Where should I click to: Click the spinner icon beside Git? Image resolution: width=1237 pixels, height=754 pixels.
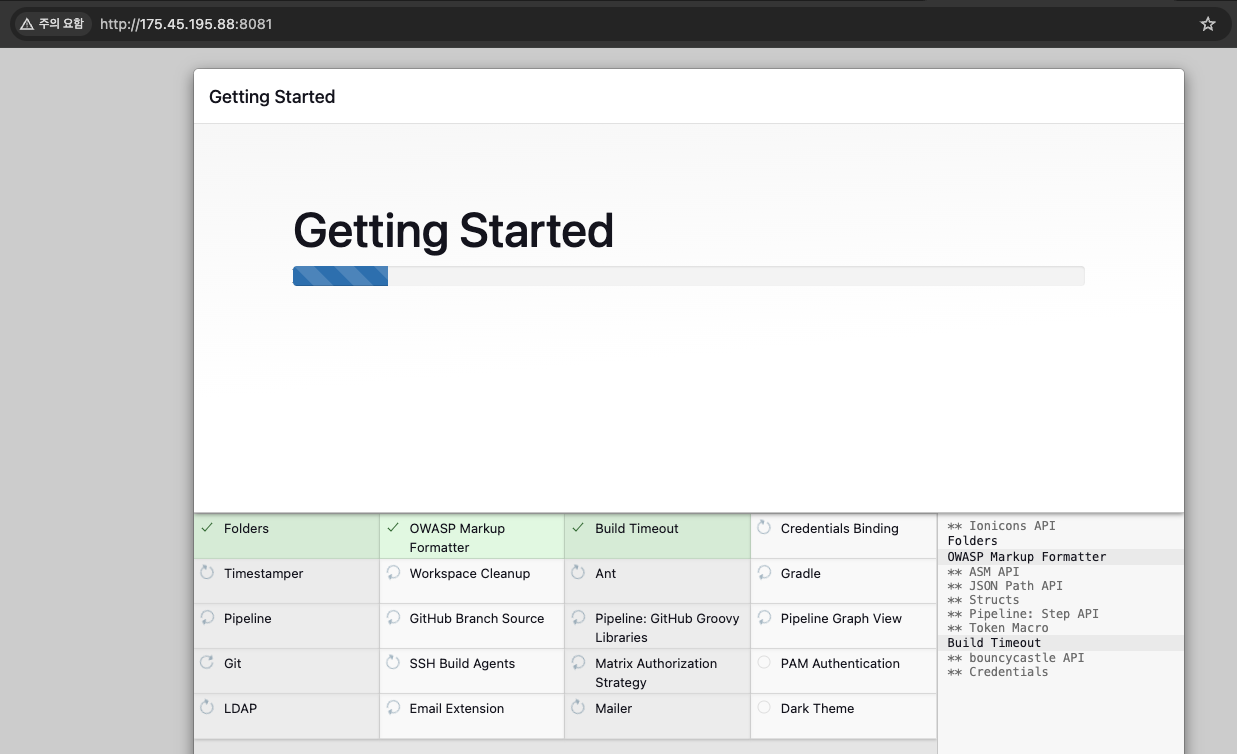[207, 662]
